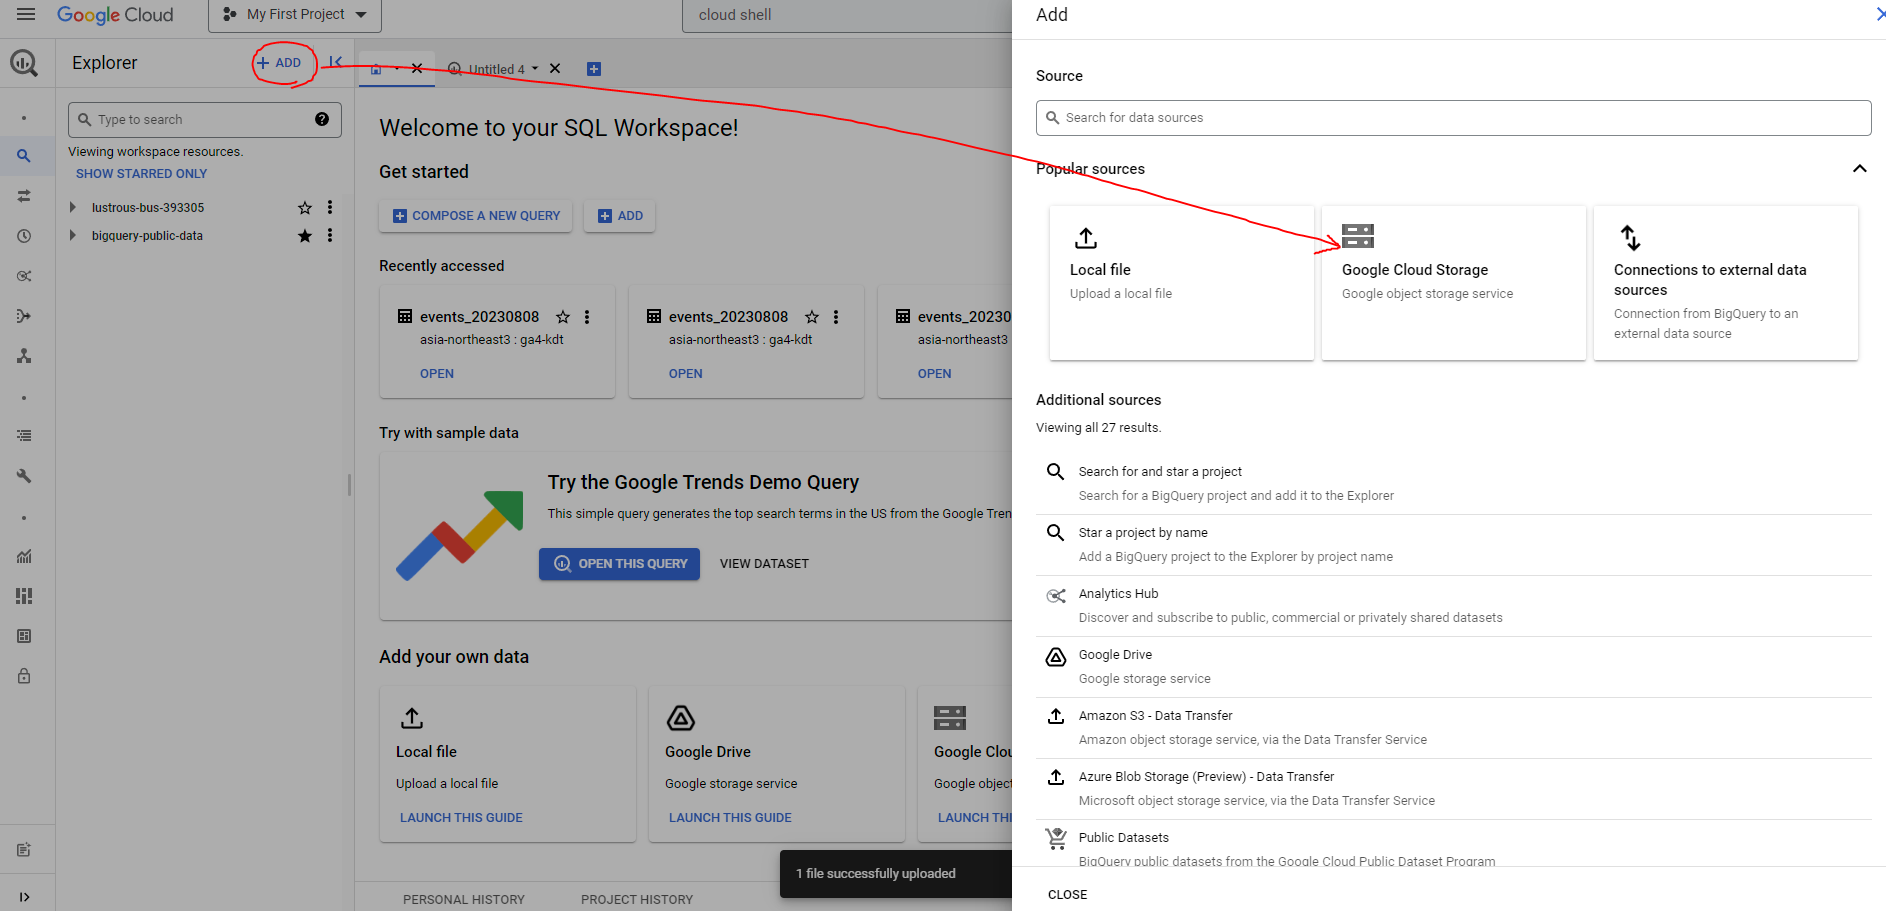Open the Untitled 4 tab dropdown arrow
Screen dimensions: 1886x911
[x=535, y=69]
